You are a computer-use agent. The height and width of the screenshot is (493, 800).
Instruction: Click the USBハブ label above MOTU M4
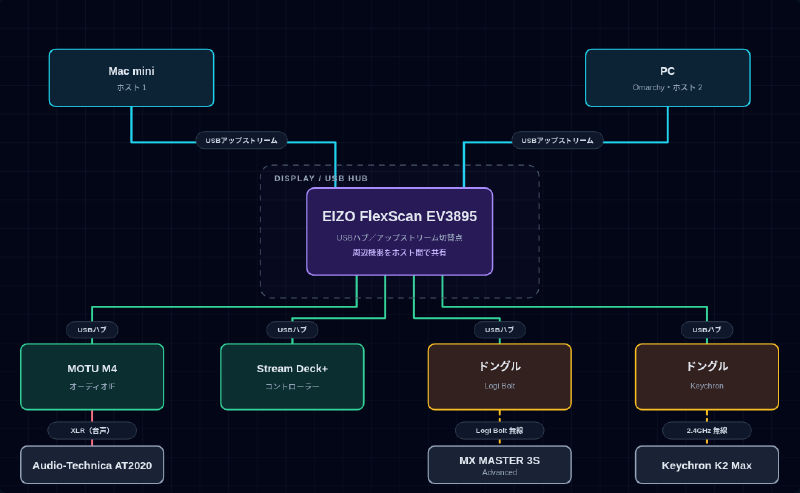coord(92,330)
